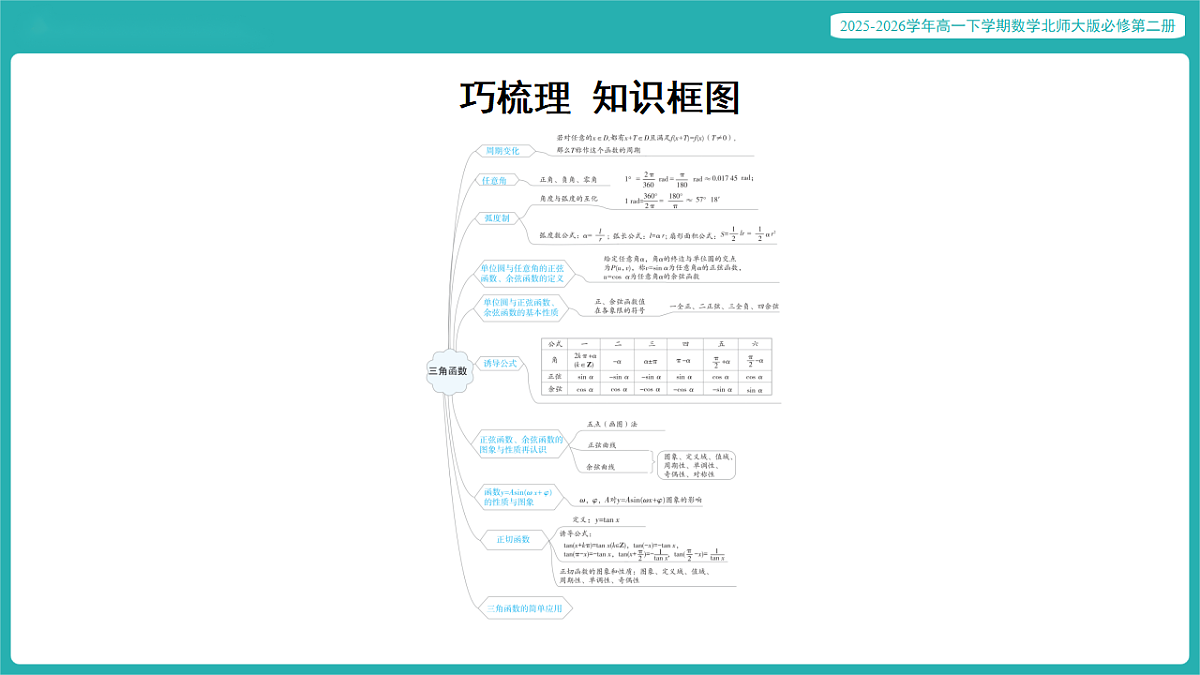Click the periodic definition text '若对任意的x∈D'
The width and height of the screenshot is (1200, 675).
pos(647,137)
